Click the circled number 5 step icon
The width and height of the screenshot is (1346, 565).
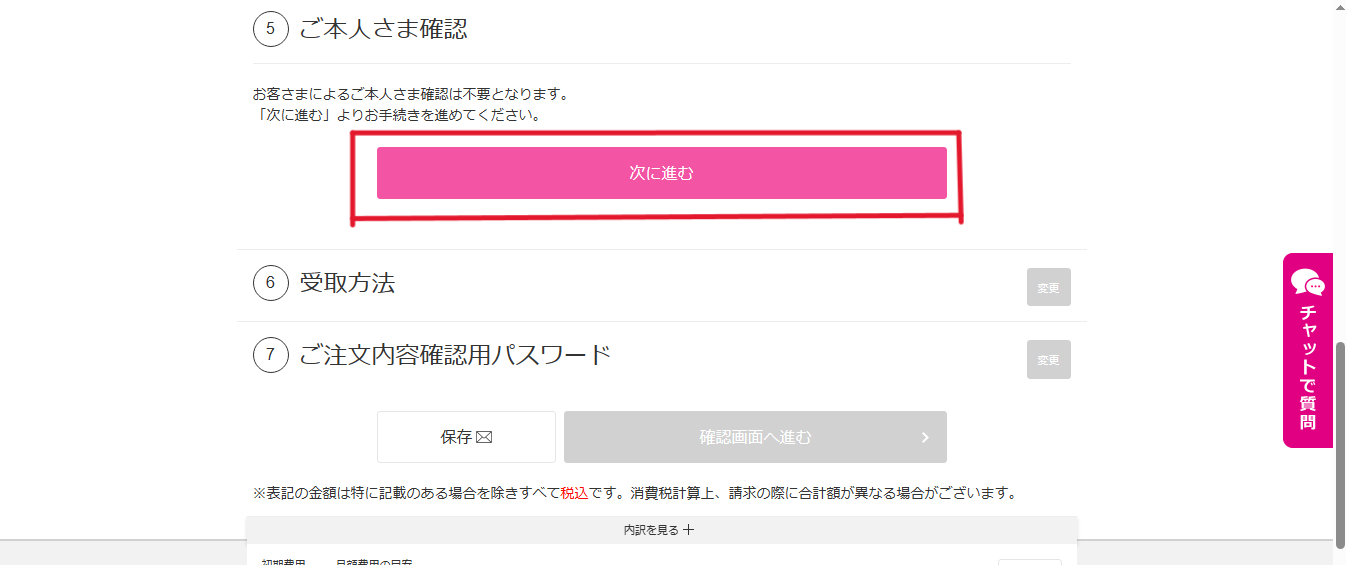coord(271,29)
